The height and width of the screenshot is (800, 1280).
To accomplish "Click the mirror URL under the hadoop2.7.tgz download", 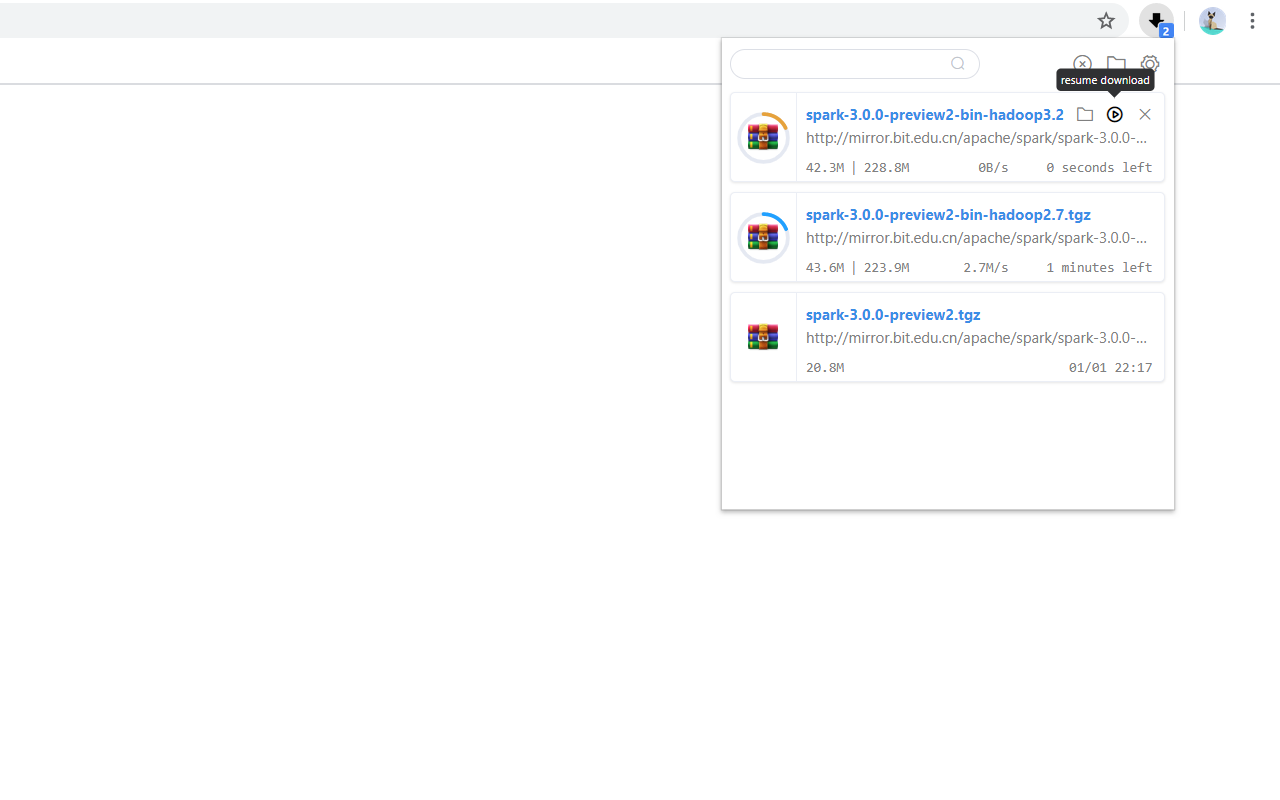I will coord(977,238).
